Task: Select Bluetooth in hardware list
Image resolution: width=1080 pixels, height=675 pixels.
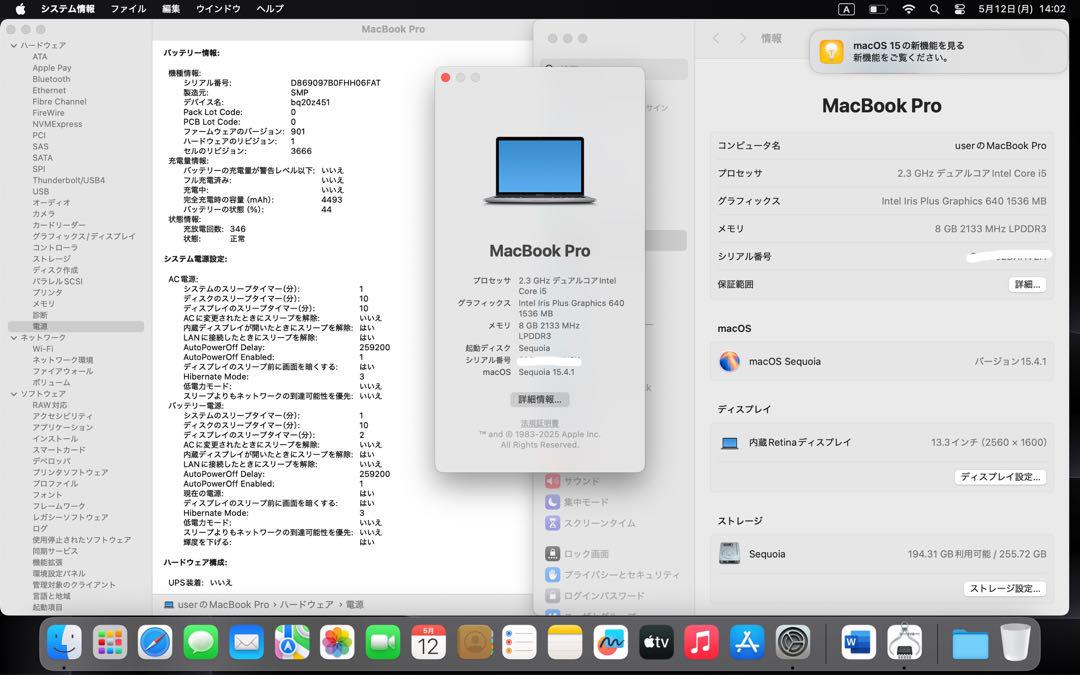Action: [51, 79]
